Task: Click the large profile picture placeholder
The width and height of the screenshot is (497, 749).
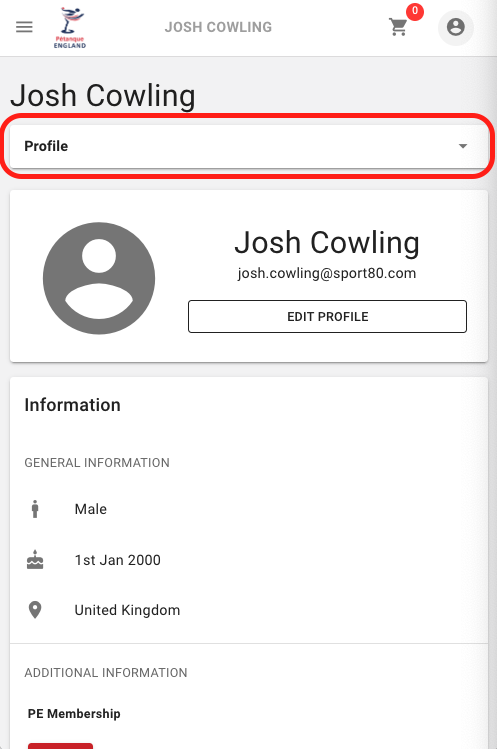Action: click(99, 278)
